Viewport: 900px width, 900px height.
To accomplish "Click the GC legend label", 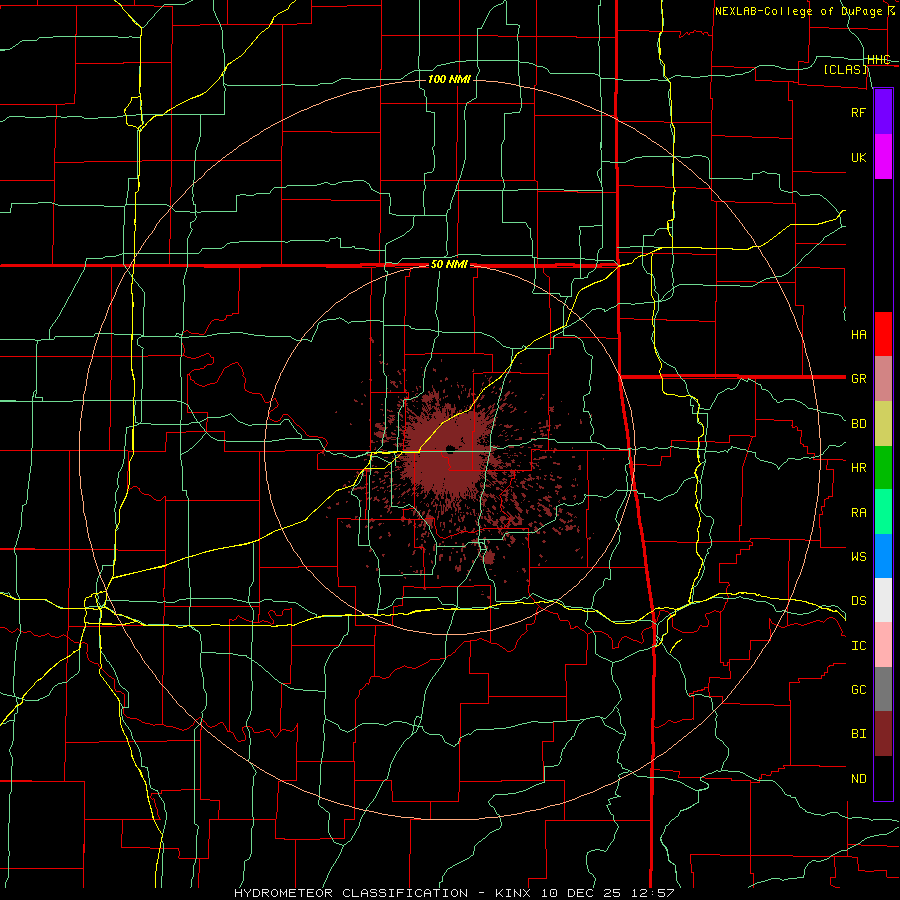I will coord(859,690).
